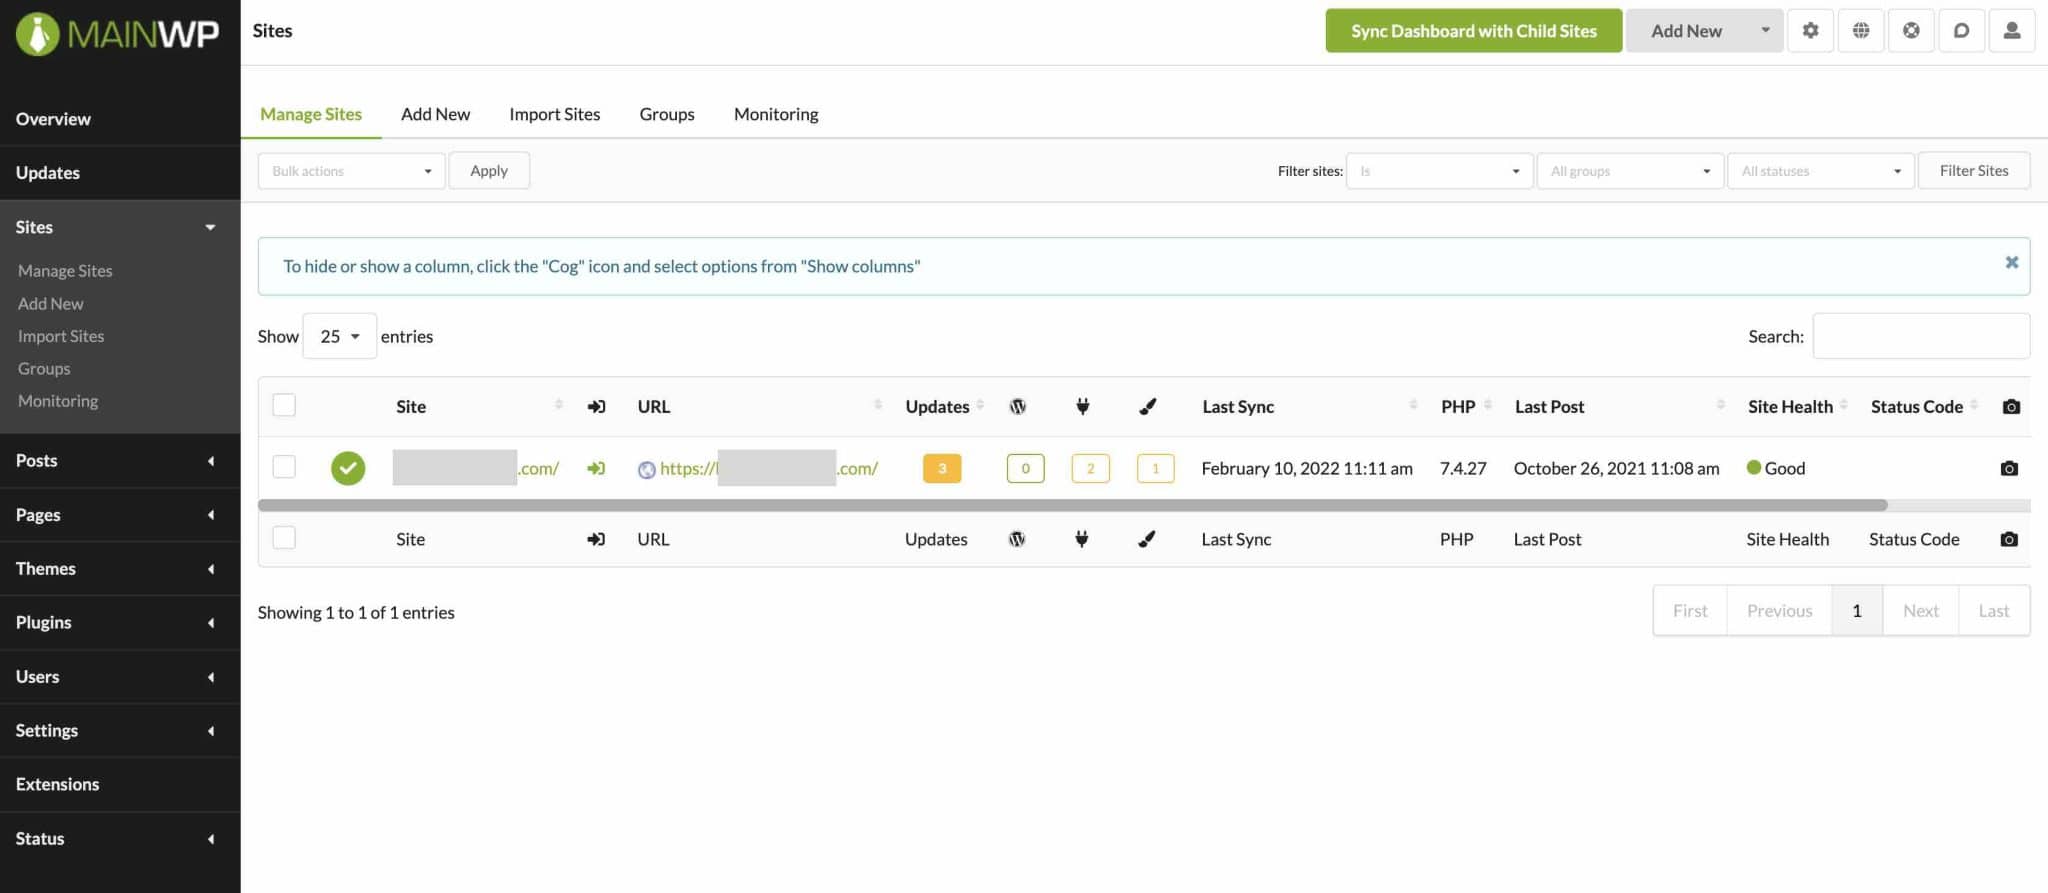Image resolution: width=2048 pixels, height=893 pixels.
Task: Switch to the Import Sites tab
Action: coord(554,114)
